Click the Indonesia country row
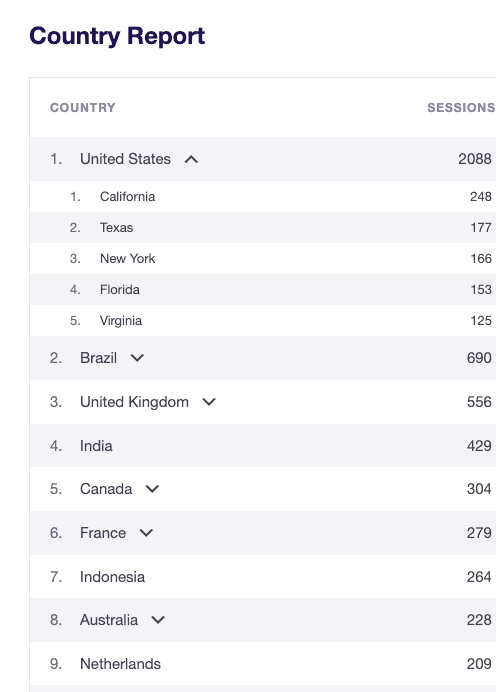The height and width of the screenshot is (692, 496). point(263,577)
